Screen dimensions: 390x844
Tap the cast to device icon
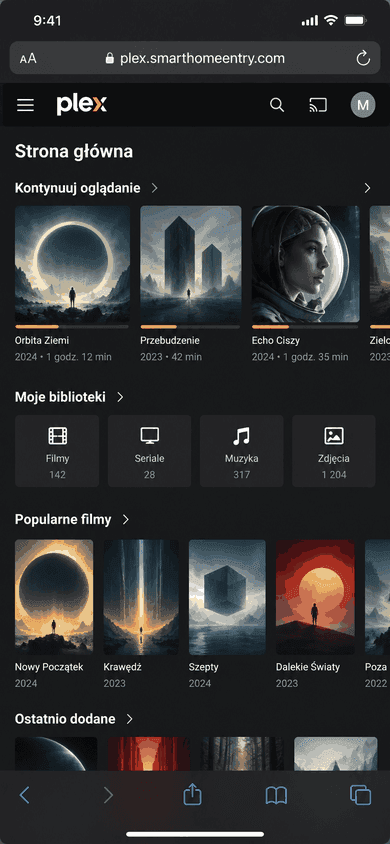[x=318, y=105]
